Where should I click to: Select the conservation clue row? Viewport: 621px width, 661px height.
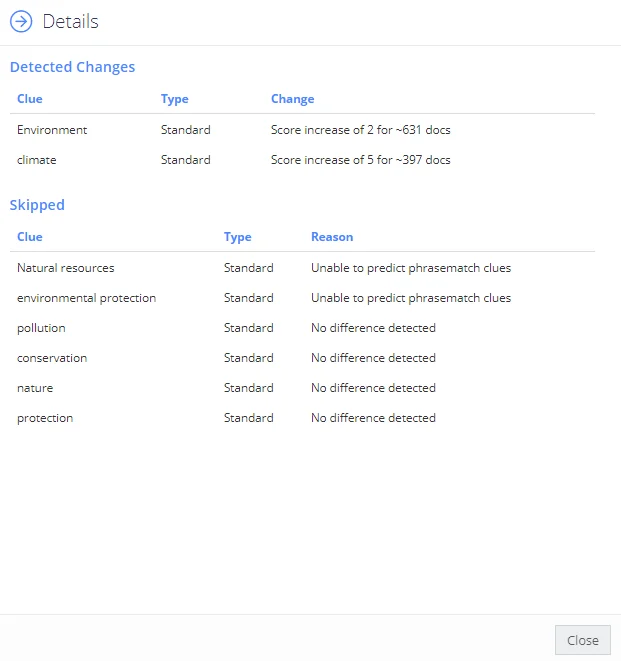[x=302, y=358]
